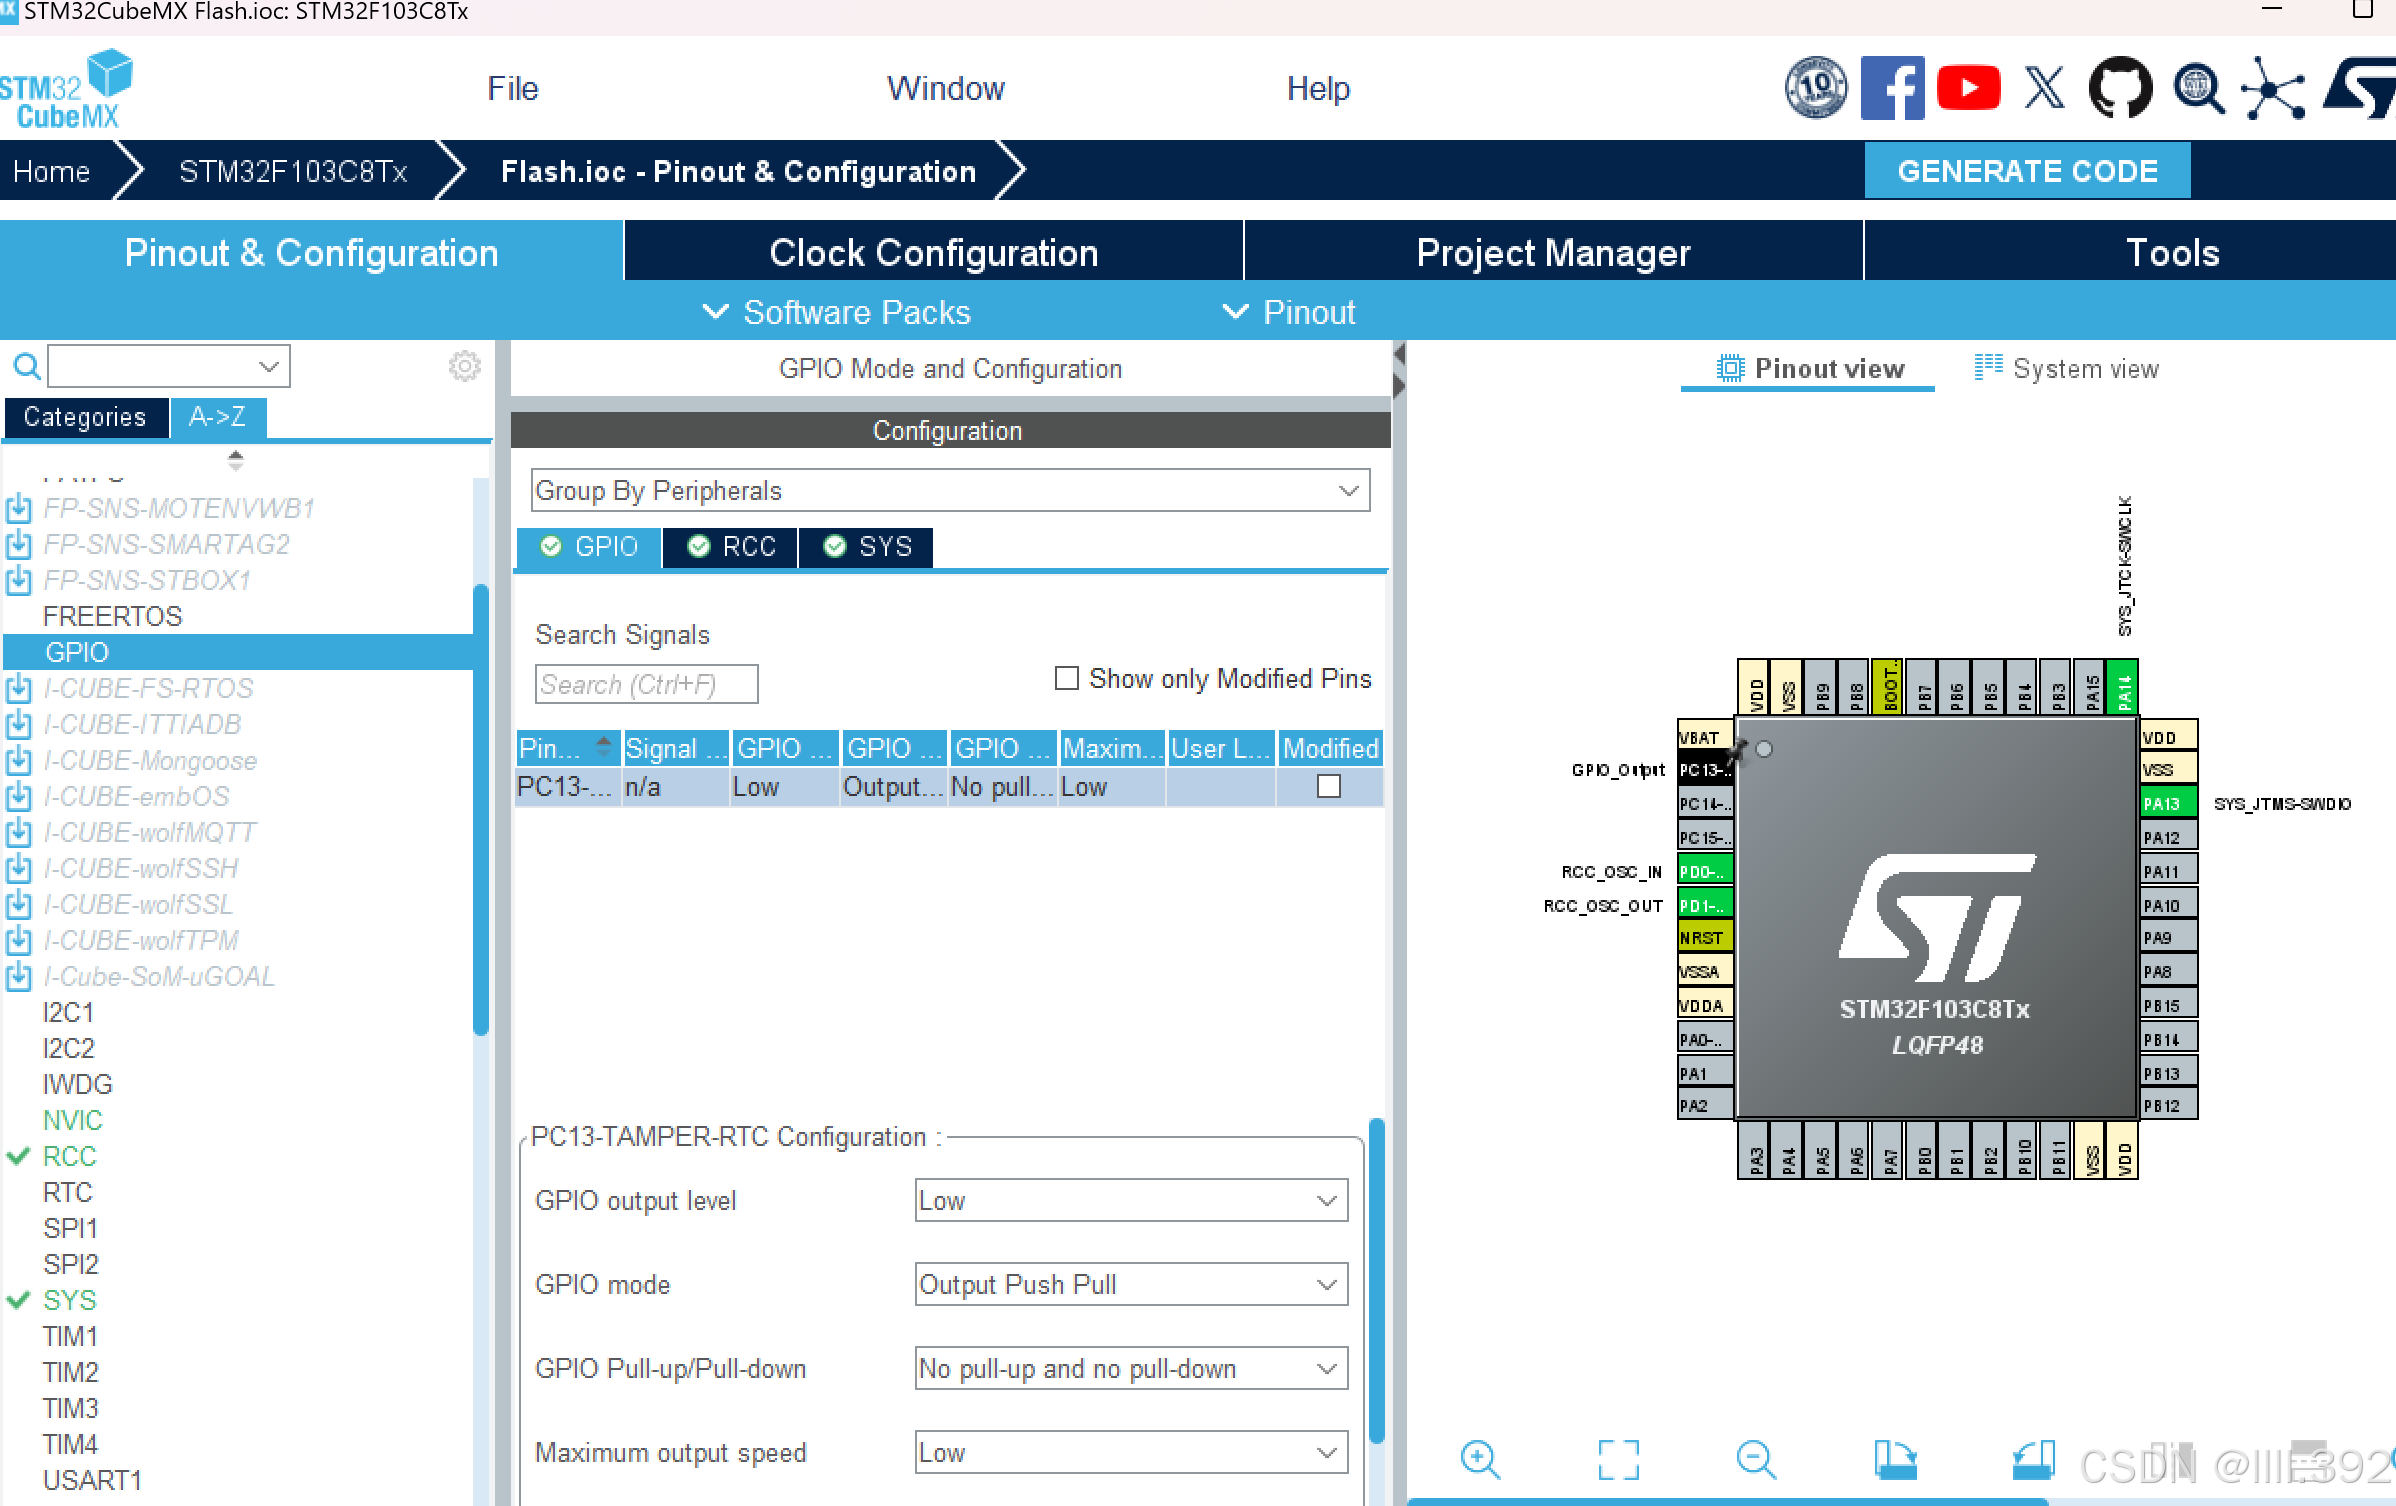Open RCC in the peripheral list
The height and width of the screenshot is (1506, 2396).
click(69, 1156)
